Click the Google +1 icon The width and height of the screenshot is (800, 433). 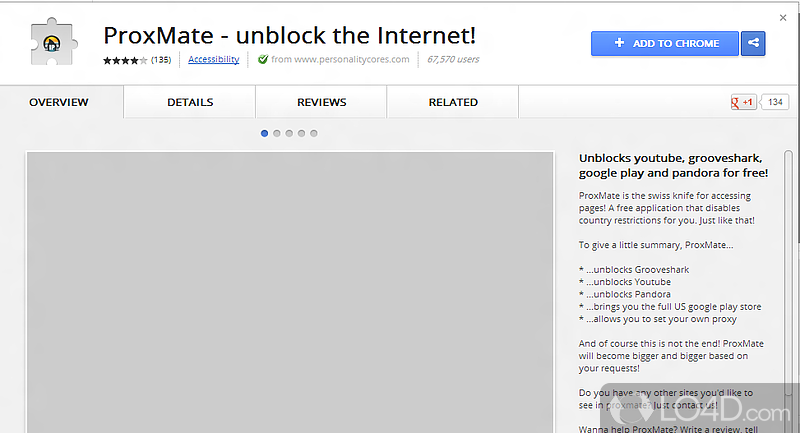[x=743, y=102]
